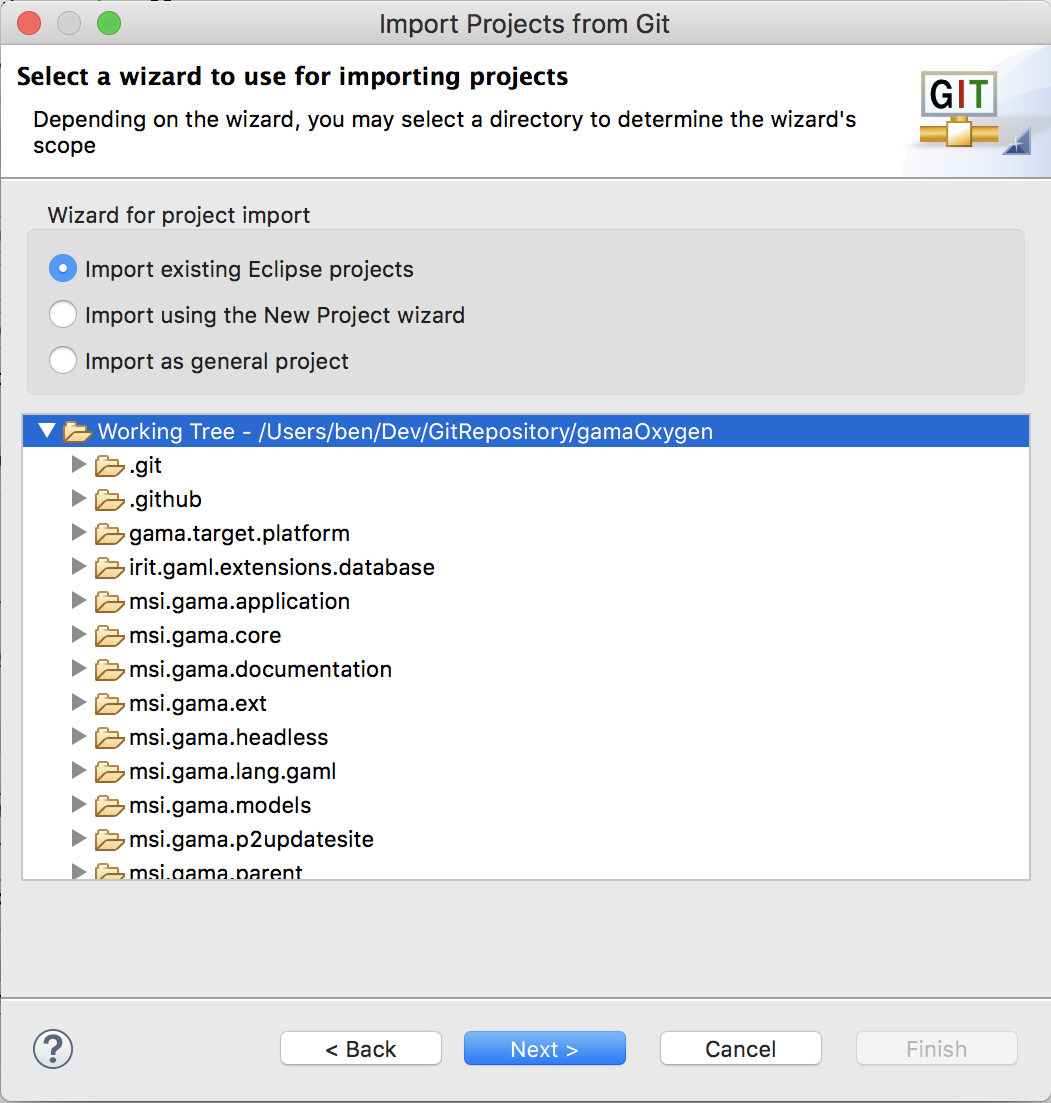
Task: Cancel the Git import dialog
Action: (x=741, y=1049)
